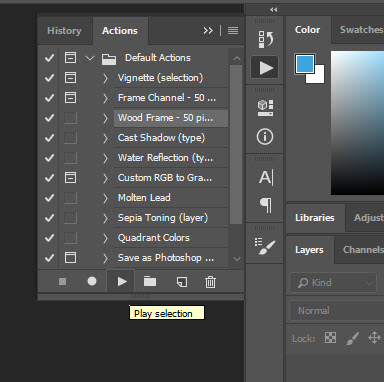Select the Save as Photoshop action
Image resolution: width=384 pixels, height=382 pixels.
pos(171,258)
